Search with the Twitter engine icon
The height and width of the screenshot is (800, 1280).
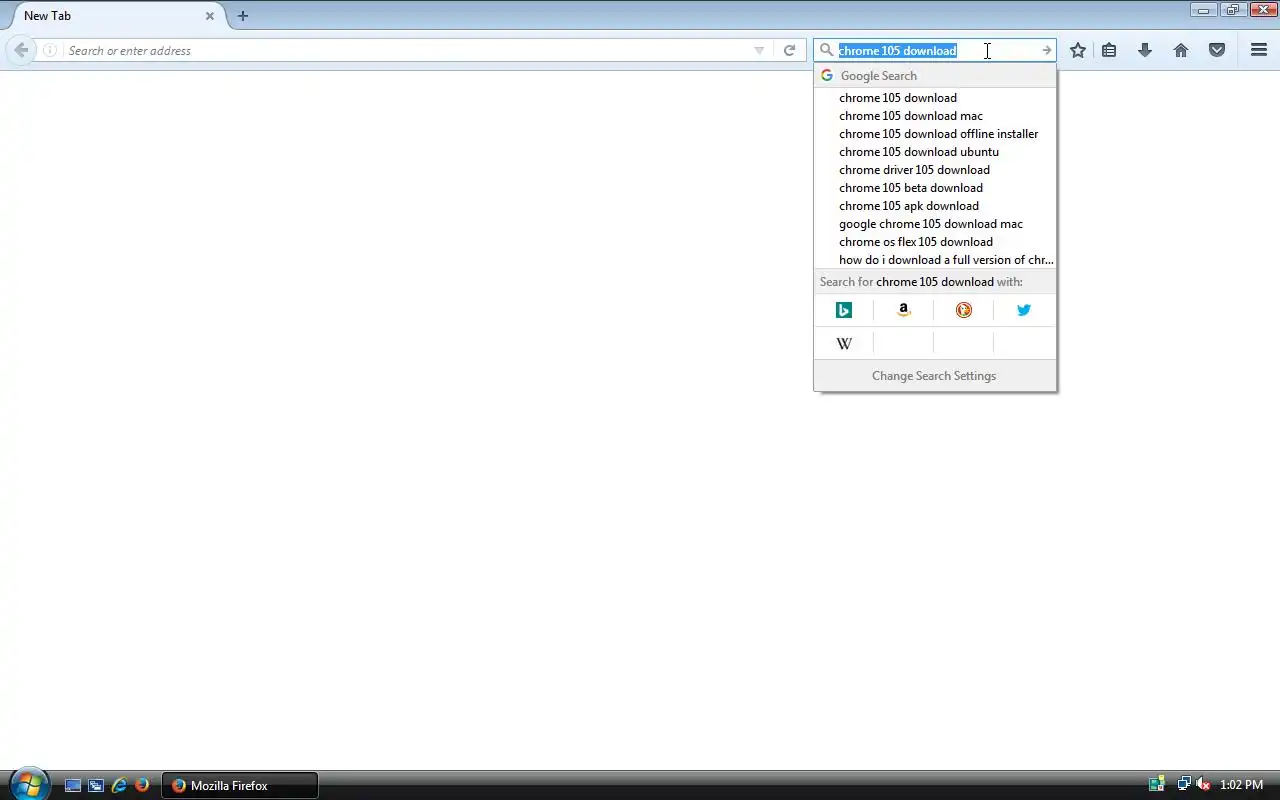tap(1024, 310)
